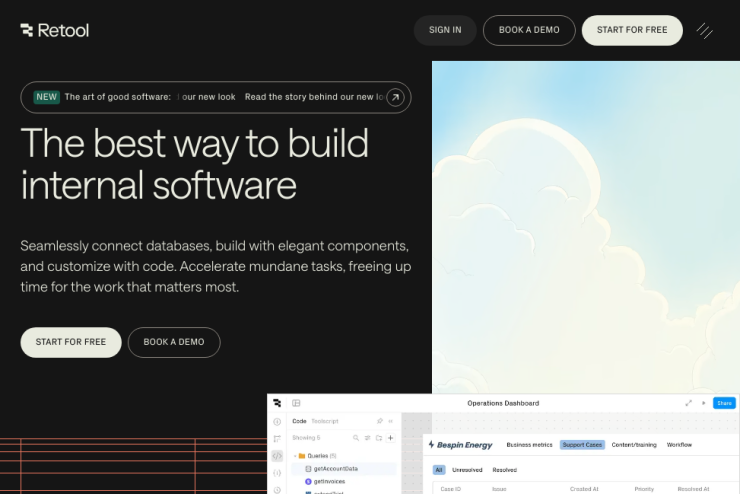Image resolution: width=740 pixels, height=494 pixels.
Task: Select the Resolved filter
Action: (x=505, y=470)
